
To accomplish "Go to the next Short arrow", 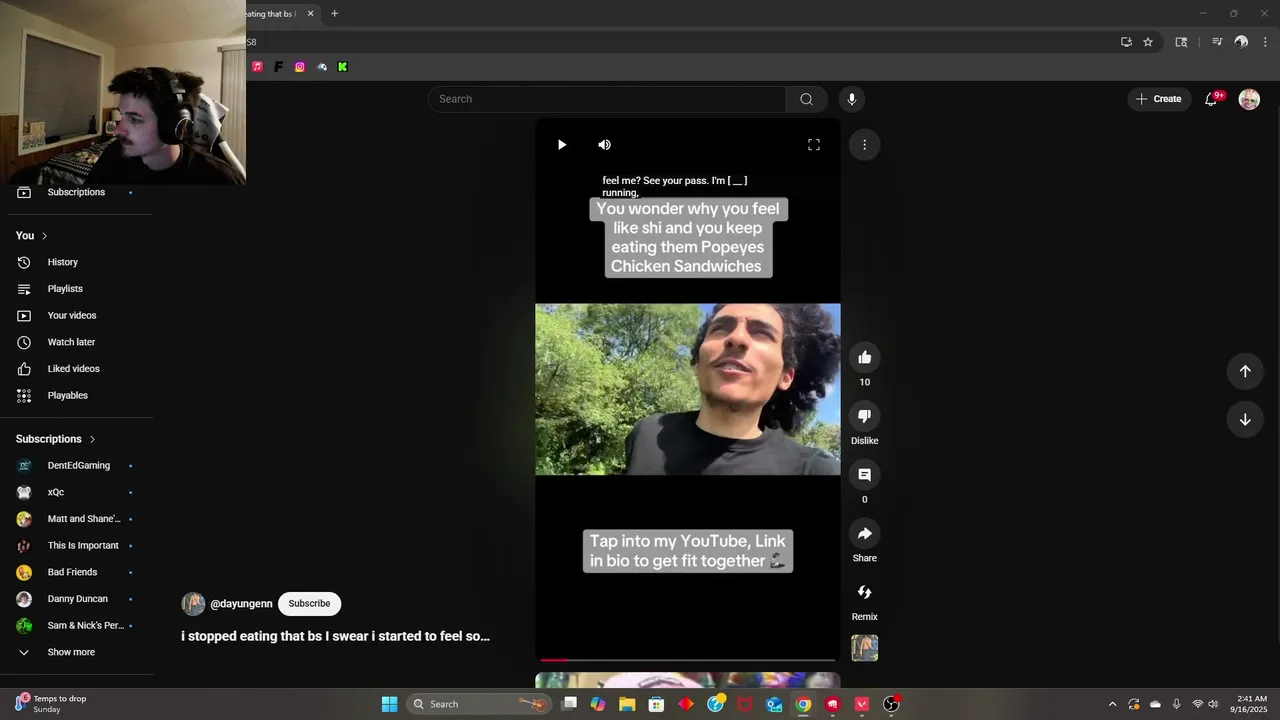I will point(1245,419).
